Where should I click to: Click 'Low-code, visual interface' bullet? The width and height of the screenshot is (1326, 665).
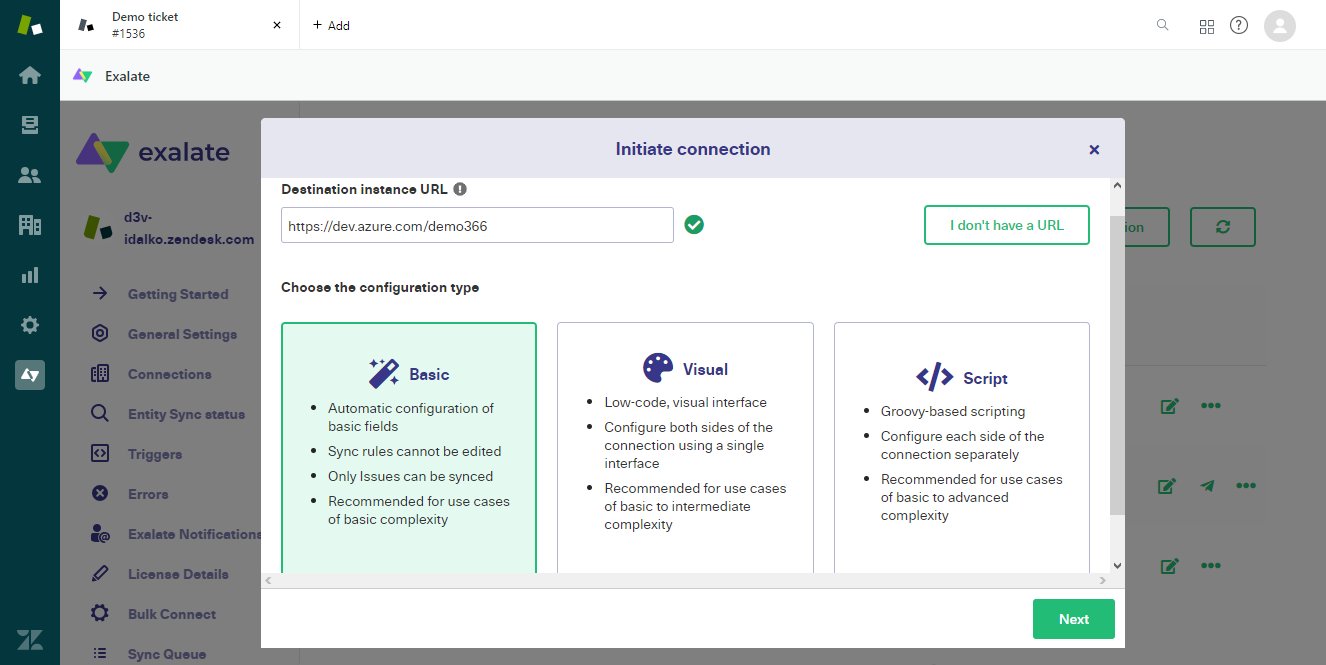686,402
